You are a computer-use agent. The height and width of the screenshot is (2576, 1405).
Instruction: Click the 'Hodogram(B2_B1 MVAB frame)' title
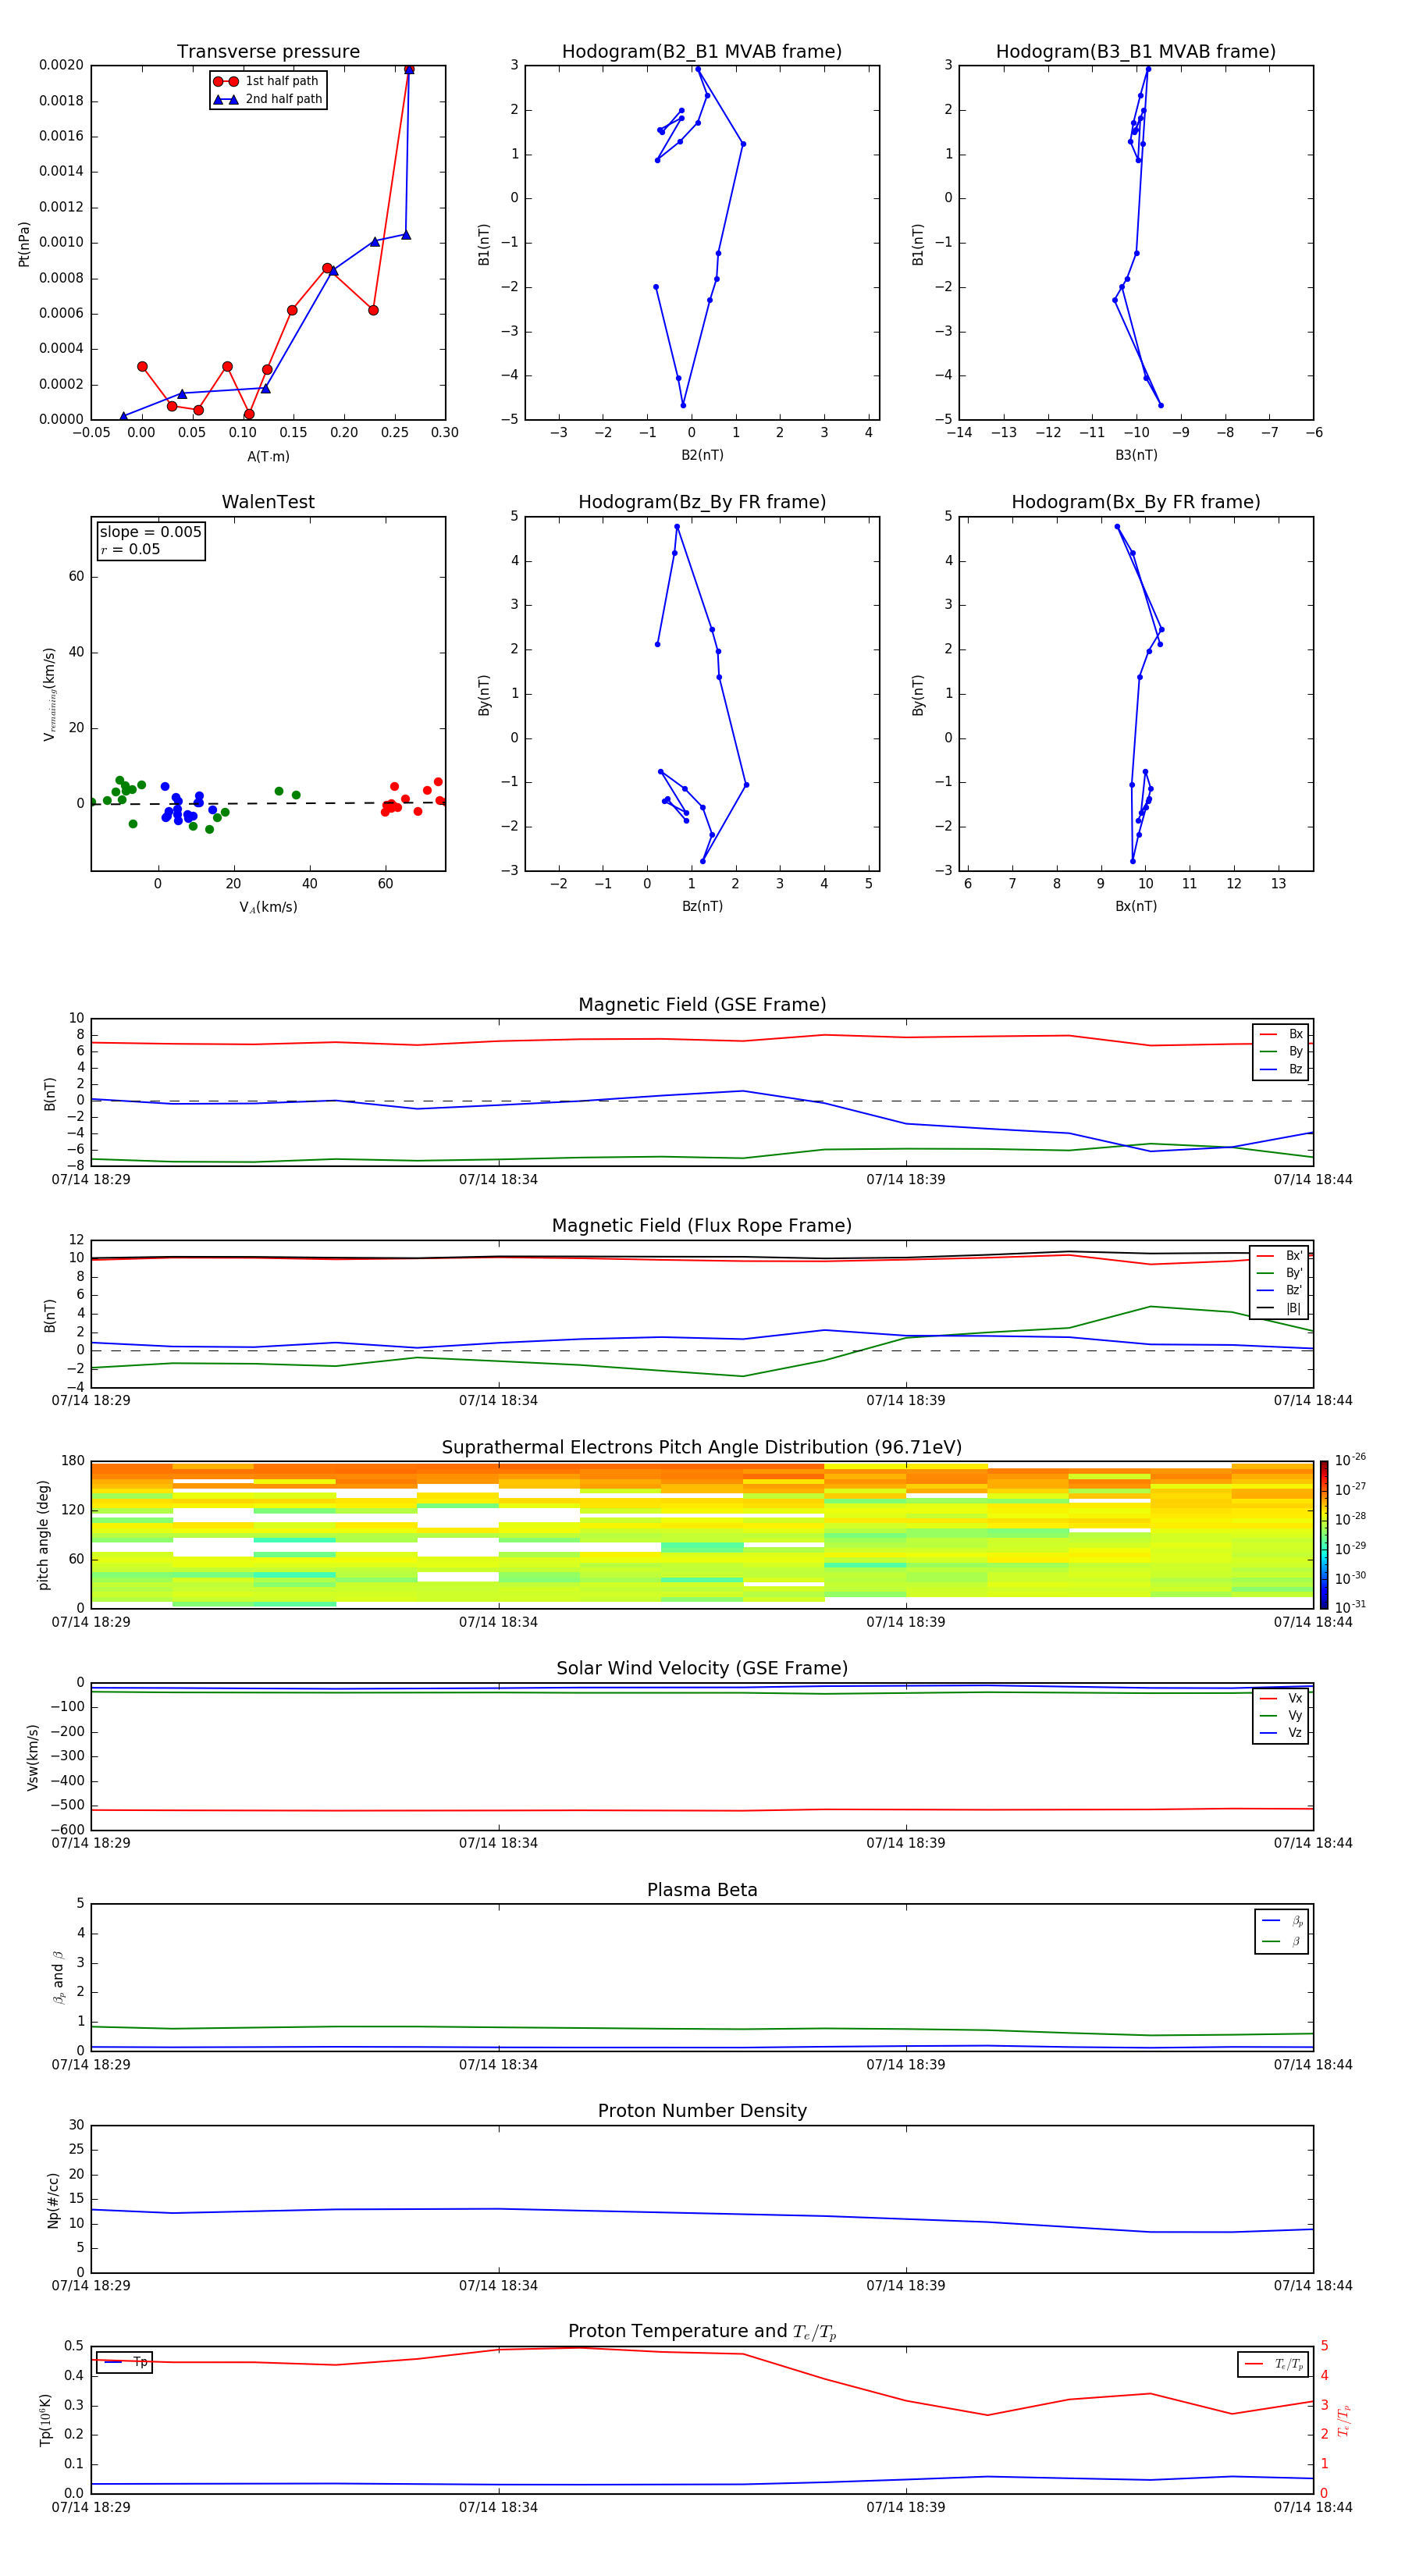[702, 52]
